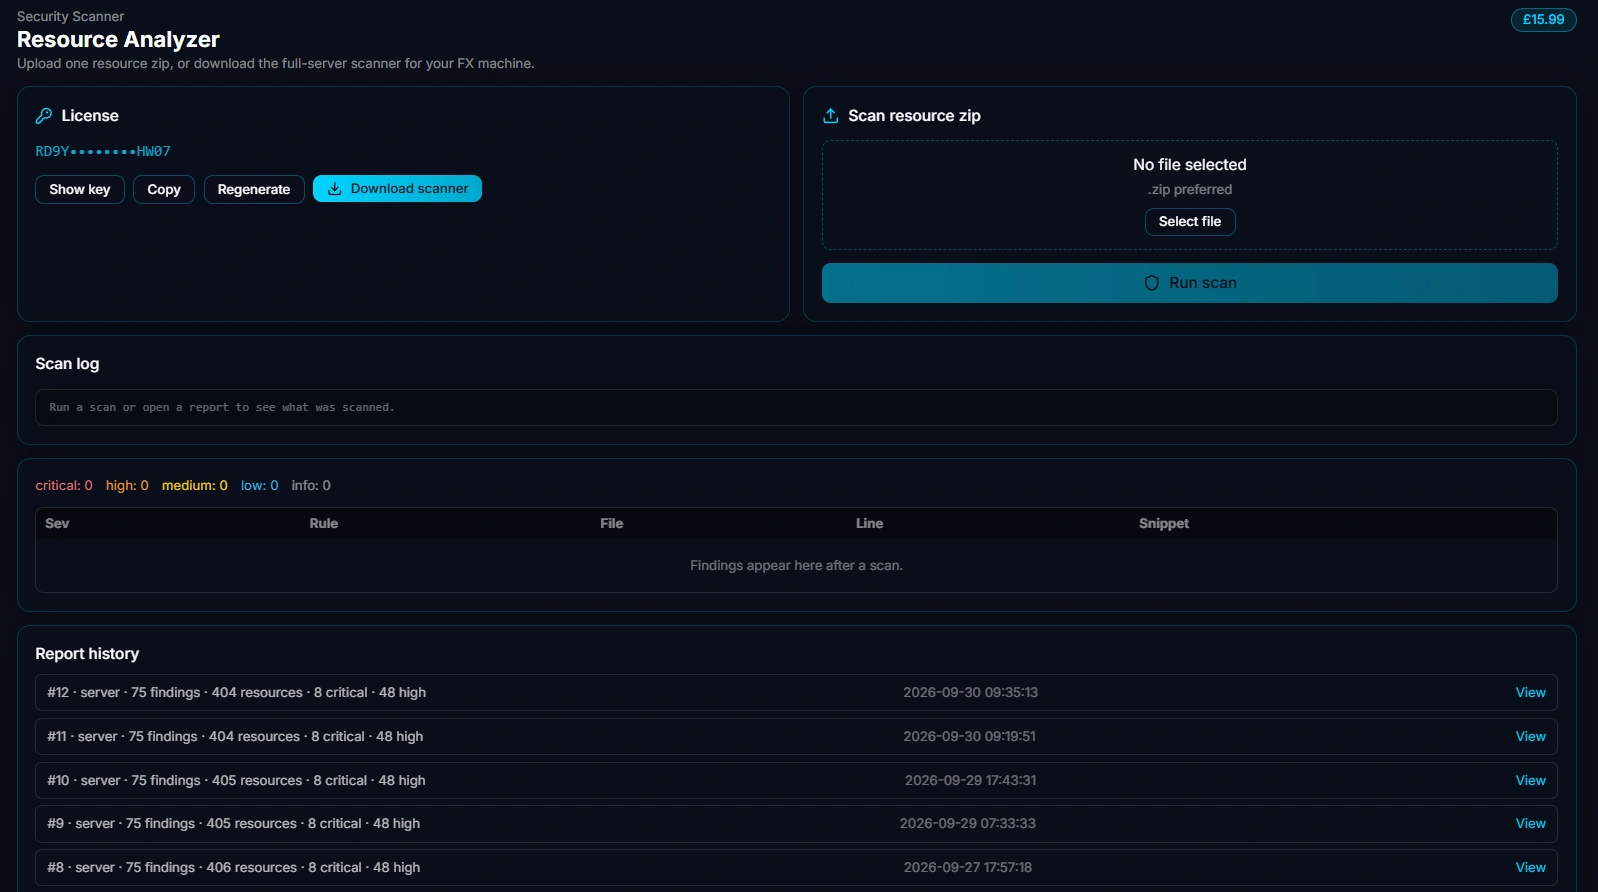Click the Line column header
This screenshot has width=1598, height=892.
[870, 524]
